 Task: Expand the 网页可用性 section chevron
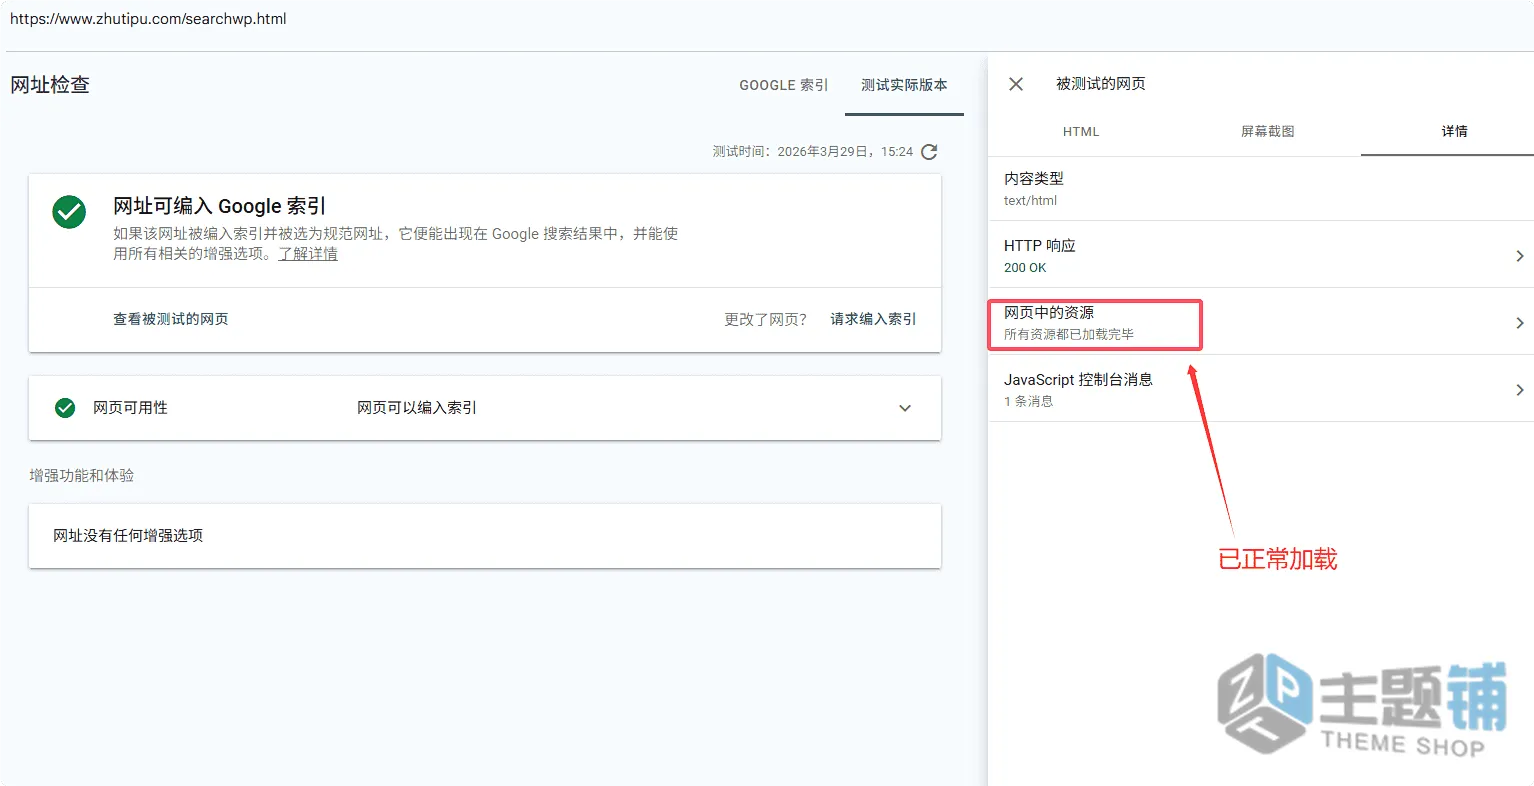point(905,408)
